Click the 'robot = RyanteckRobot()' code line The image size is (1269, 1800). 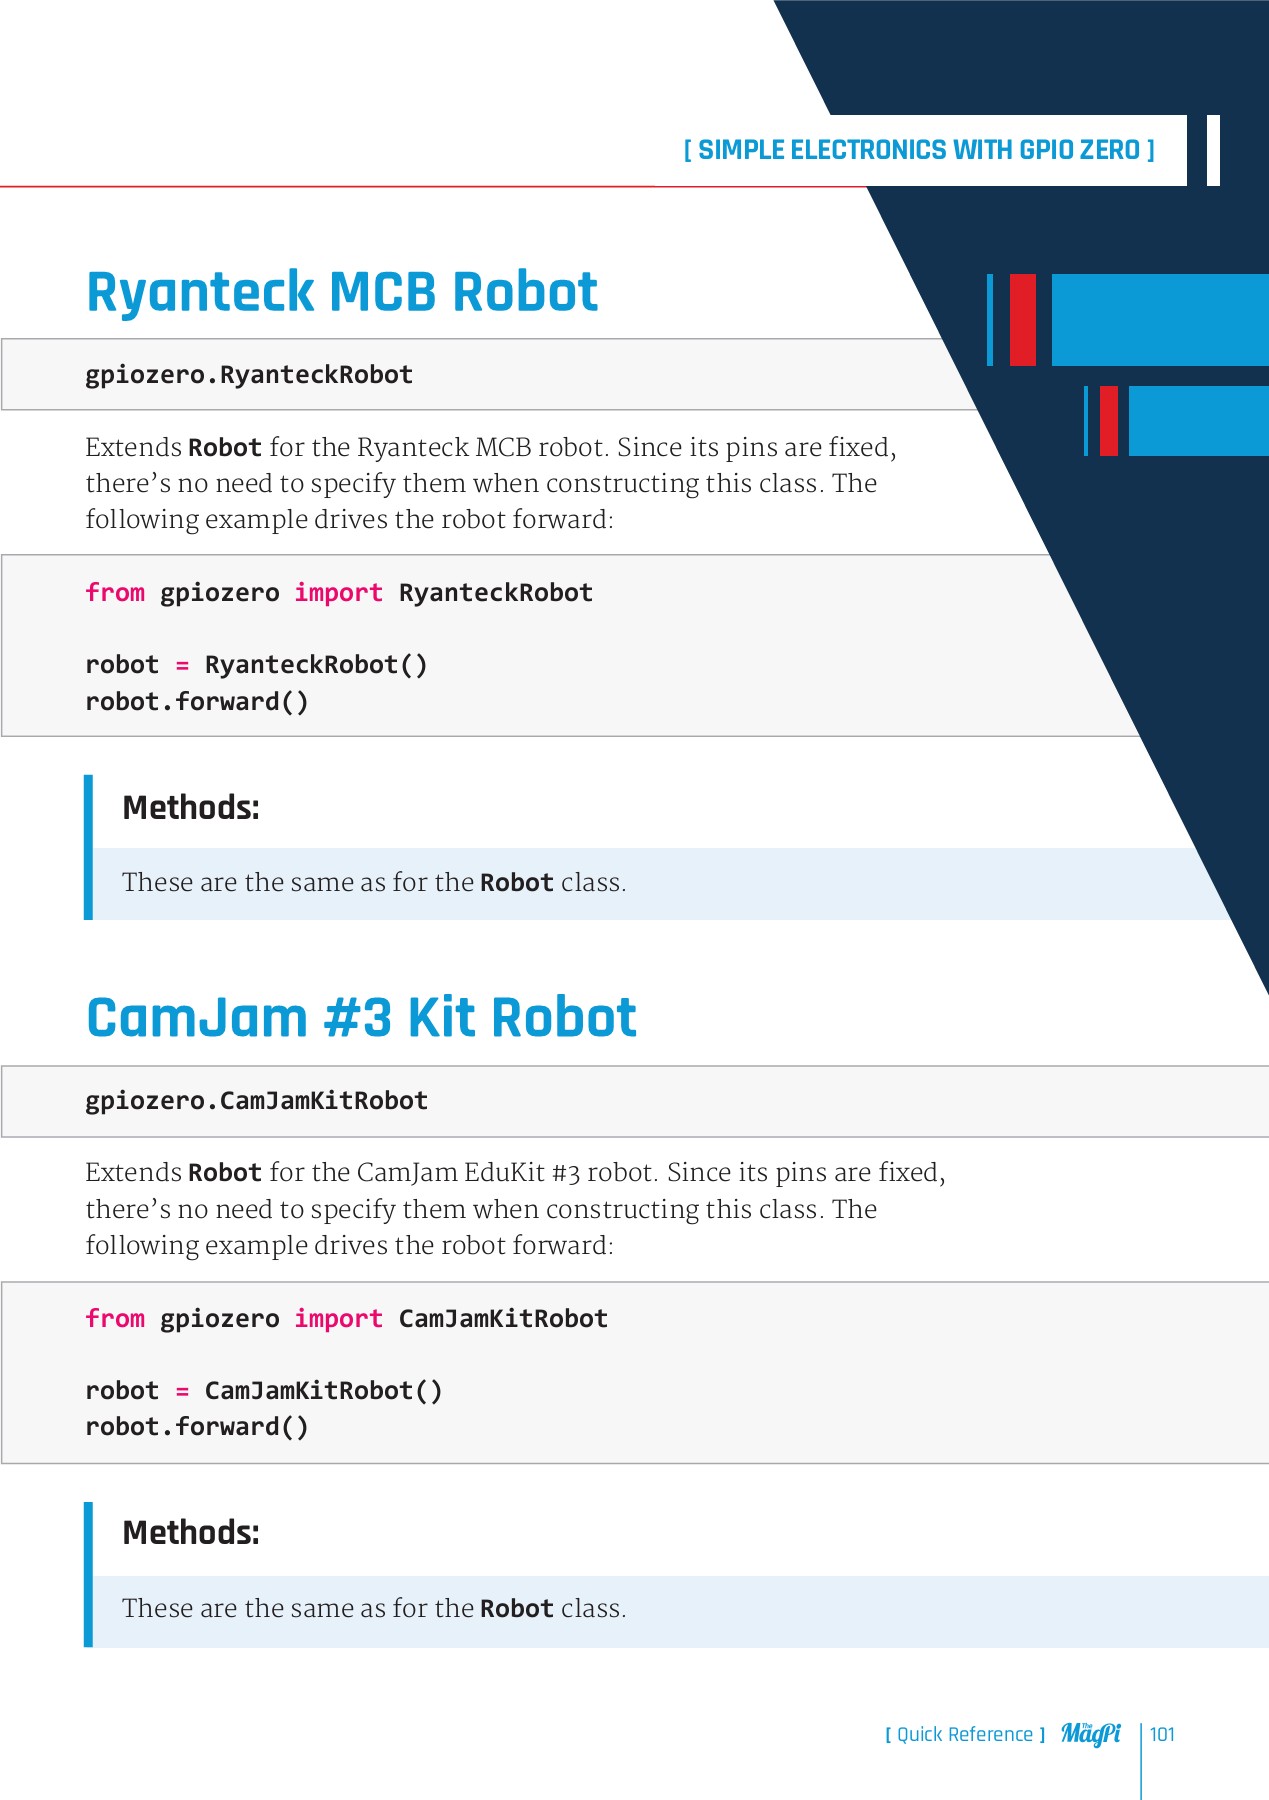[256, 665]
